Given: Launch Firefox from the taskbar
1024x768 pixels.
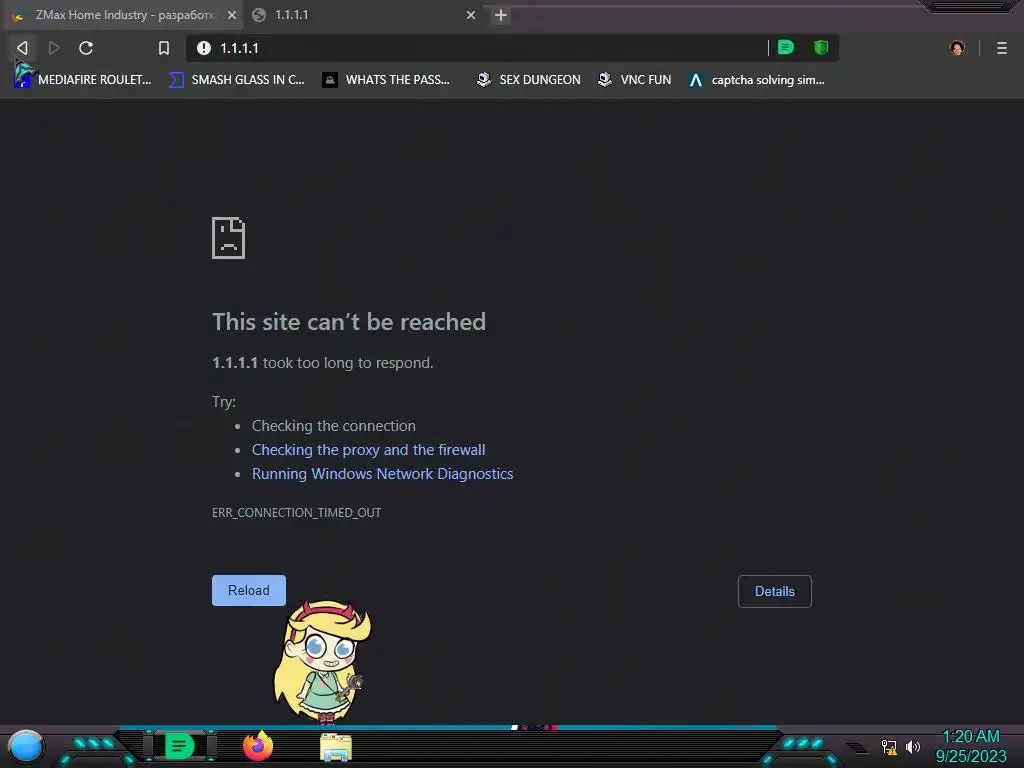Looking at the screenshot, I should pyautogui.click(x=258, y=746).
